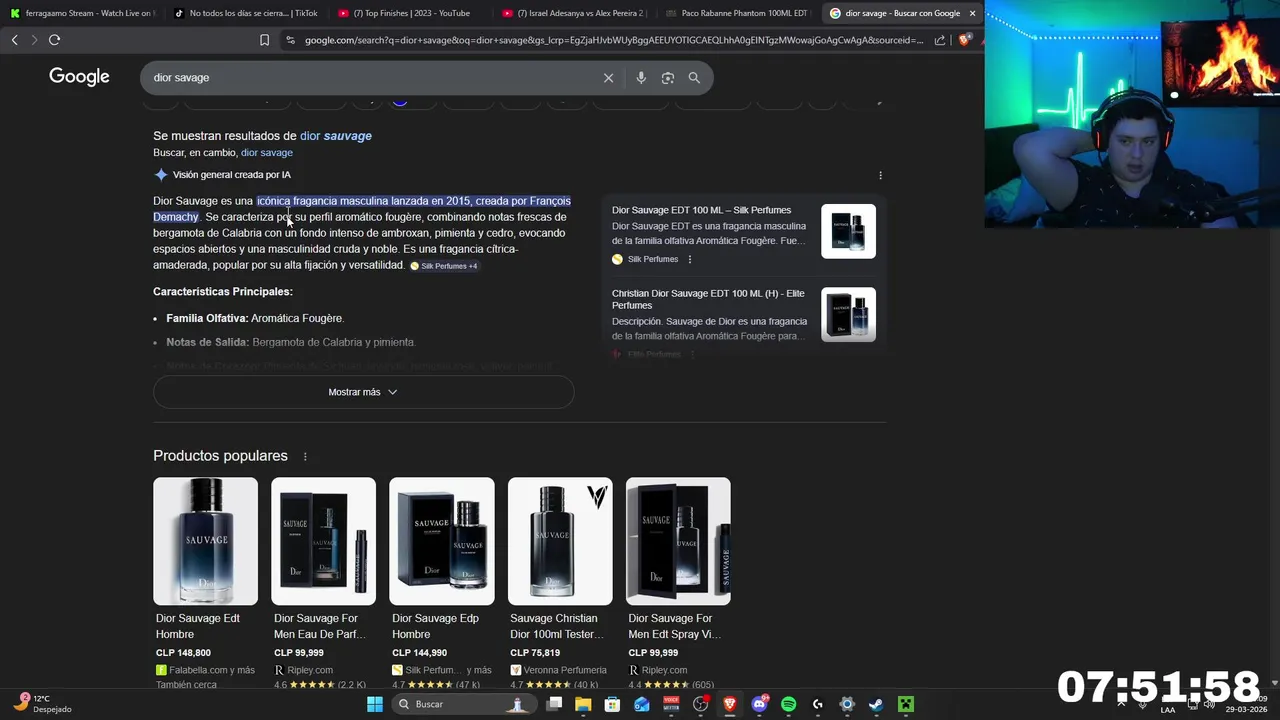This screenshot has width=1280, height=720.
Task: Open Windows Start menu
Action: (x=375, y=704)
